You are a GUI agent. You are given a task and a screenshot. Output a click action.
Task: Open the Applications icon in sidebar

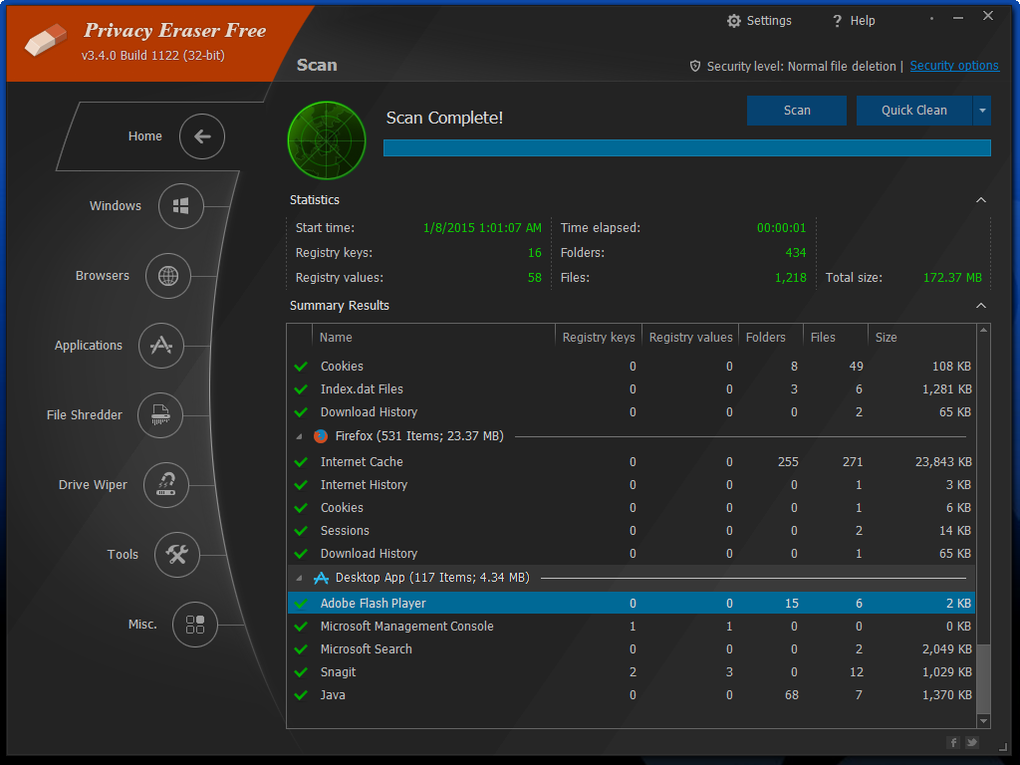[x=161, y=345]
